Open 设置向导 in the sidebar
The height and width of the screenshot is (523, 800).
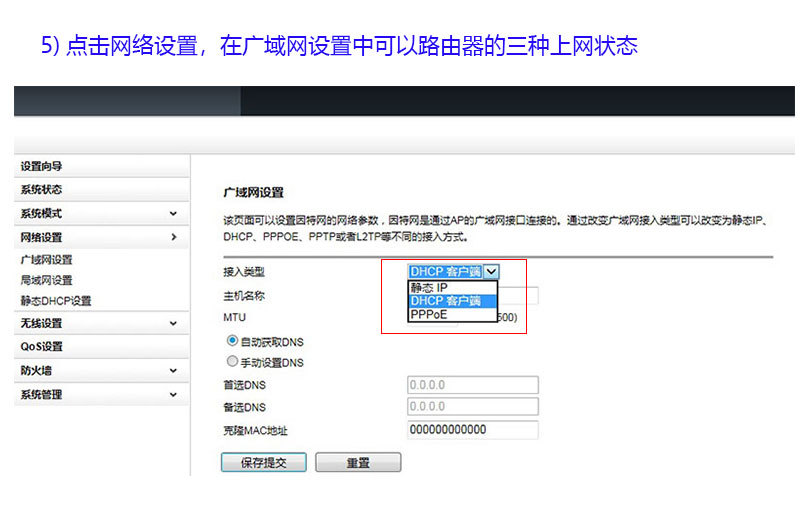[x=42, y=166]
